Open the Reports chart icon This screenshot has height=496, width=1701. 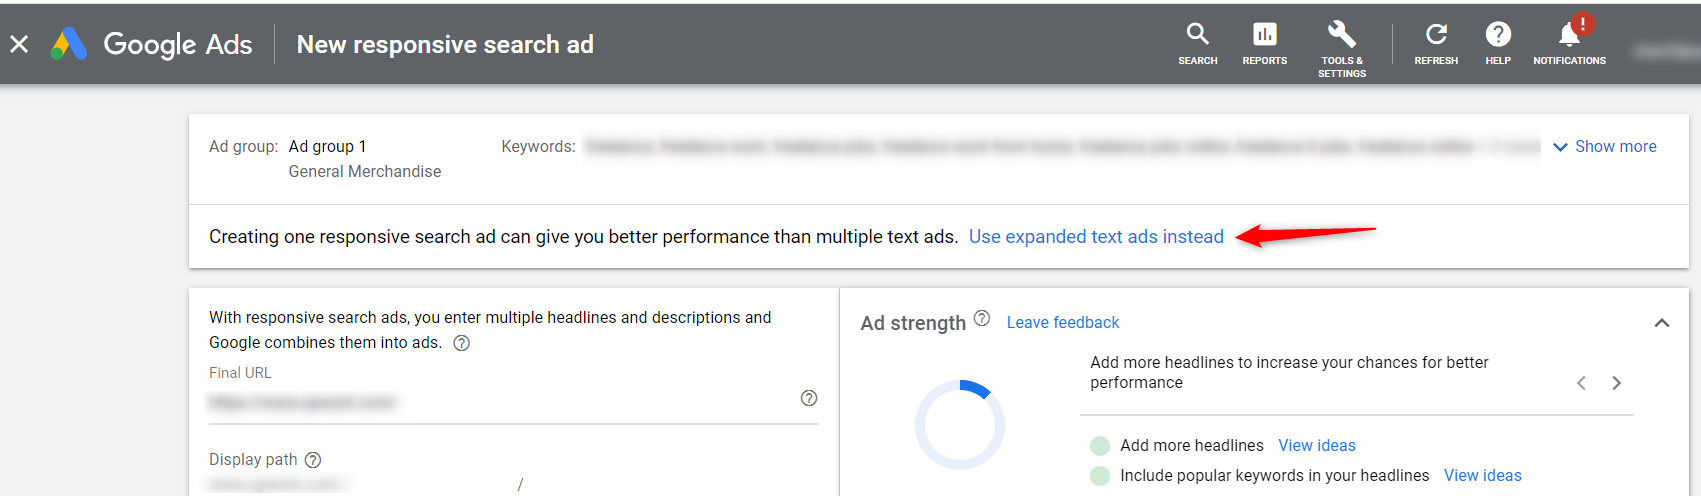1264,34
